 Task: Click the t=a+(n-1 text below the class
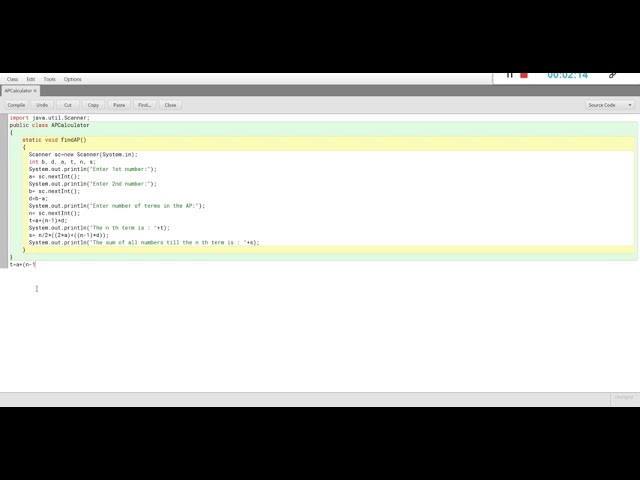[x=22, y=265]
